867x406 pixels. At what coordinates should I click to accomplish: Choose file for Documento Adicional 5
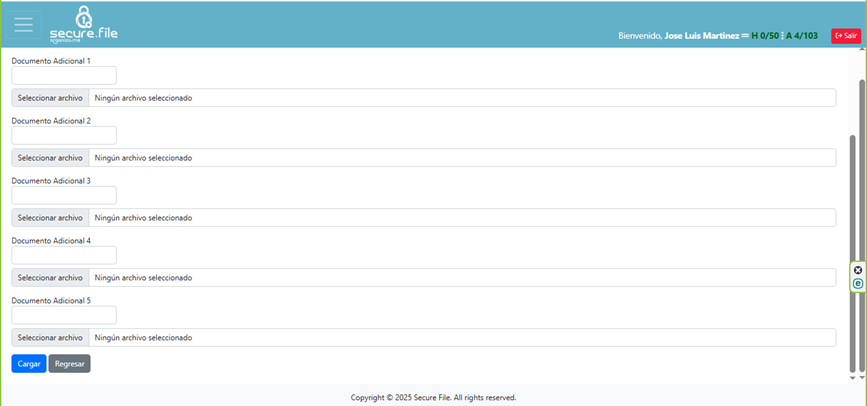(50, 338)
